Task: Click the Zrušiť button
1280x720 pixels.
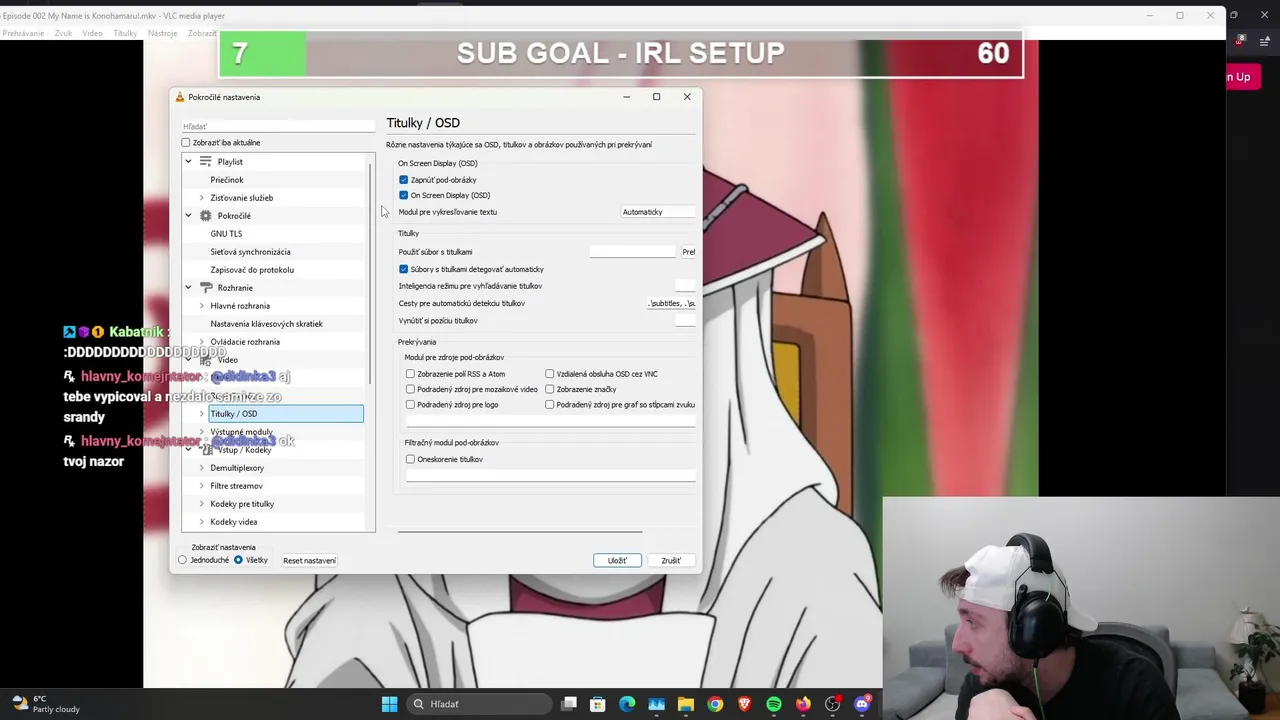Action: [x=671, y=560]
